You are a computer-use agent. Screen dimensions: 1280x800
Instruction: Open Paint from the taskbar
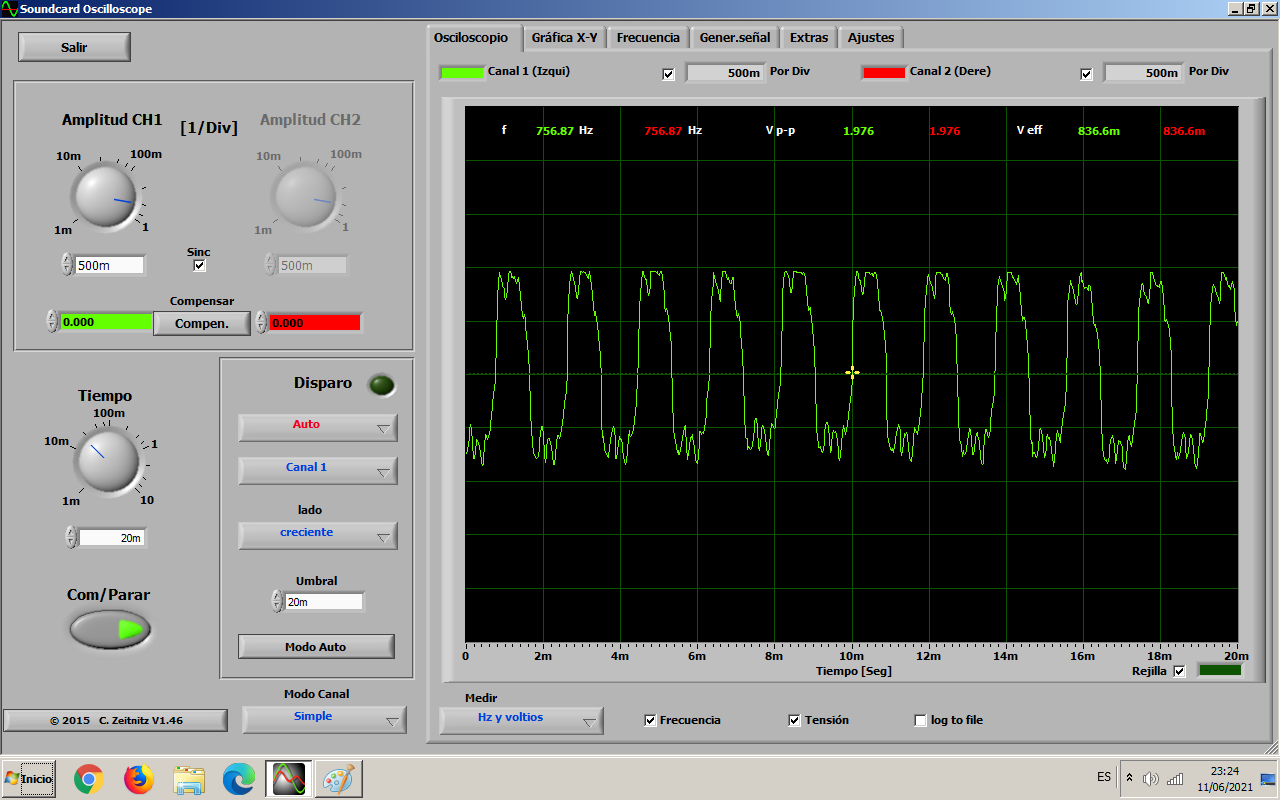point(339,778)
